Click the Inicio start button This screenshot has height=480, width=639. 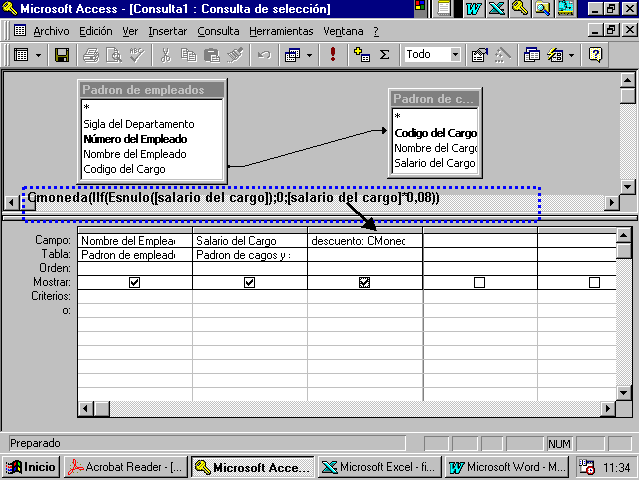click(x=31, y=467)
